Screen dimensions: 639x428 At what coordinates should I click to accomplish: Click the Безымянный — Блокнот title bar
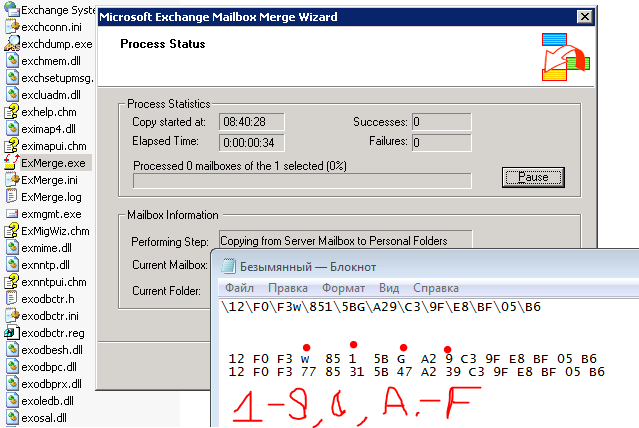pos(425,267)
